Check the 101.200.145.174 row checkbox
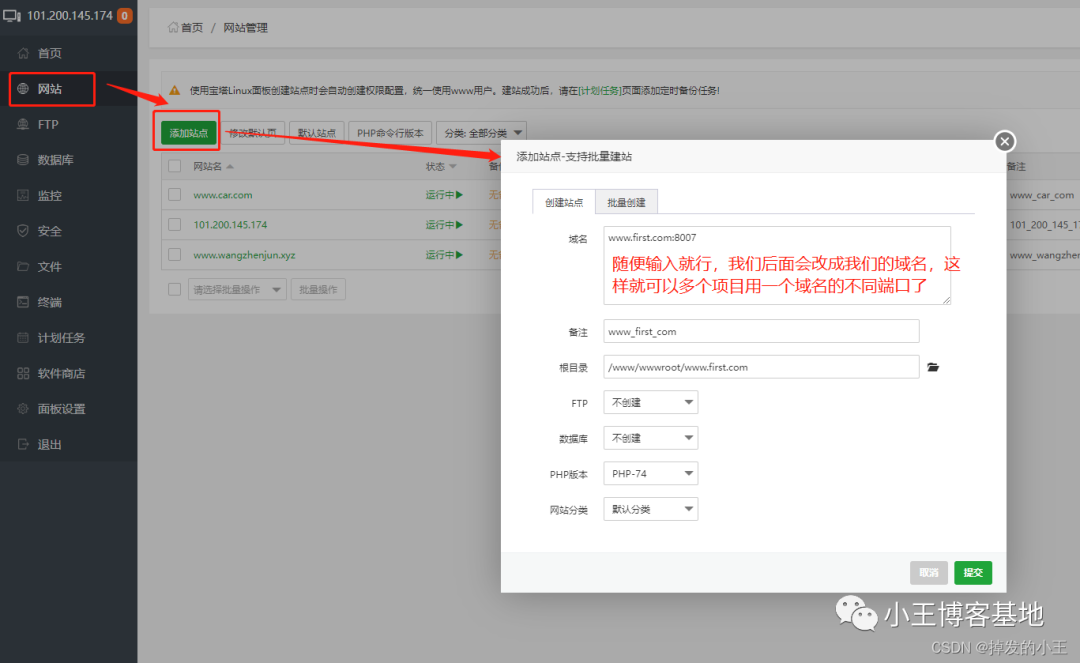 point(175,224)
